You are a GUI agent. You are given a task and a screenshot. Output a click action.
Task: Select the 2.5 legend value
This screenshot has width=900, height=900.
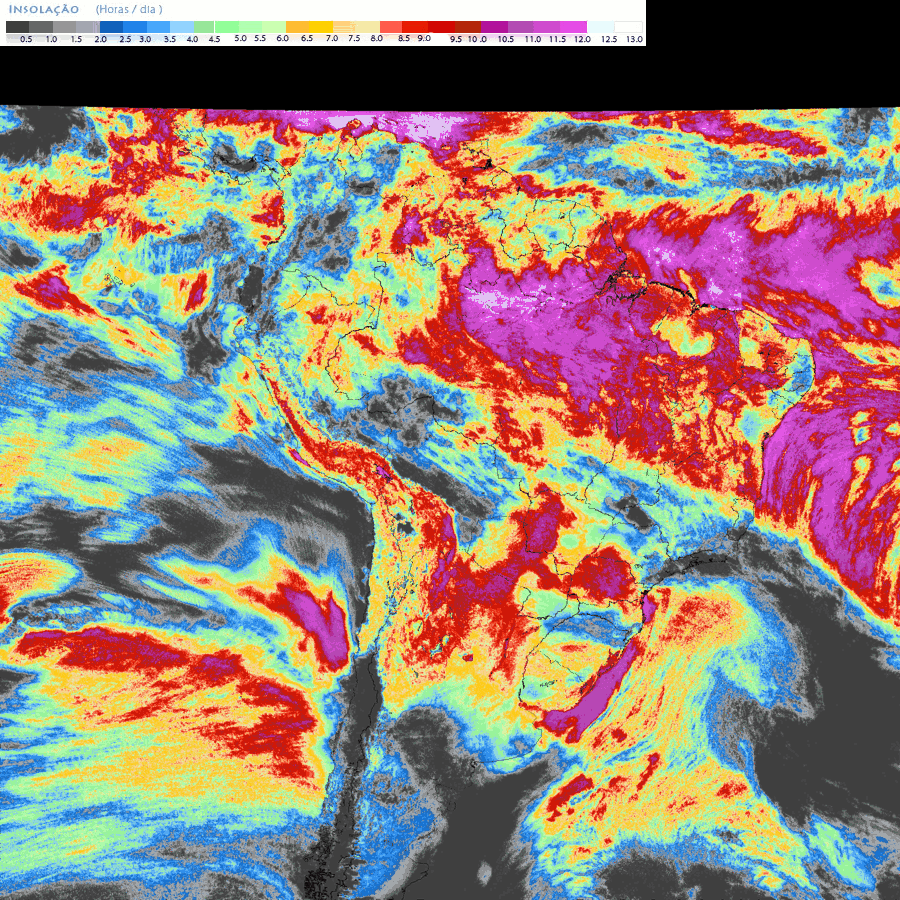(x=125, y=40)
